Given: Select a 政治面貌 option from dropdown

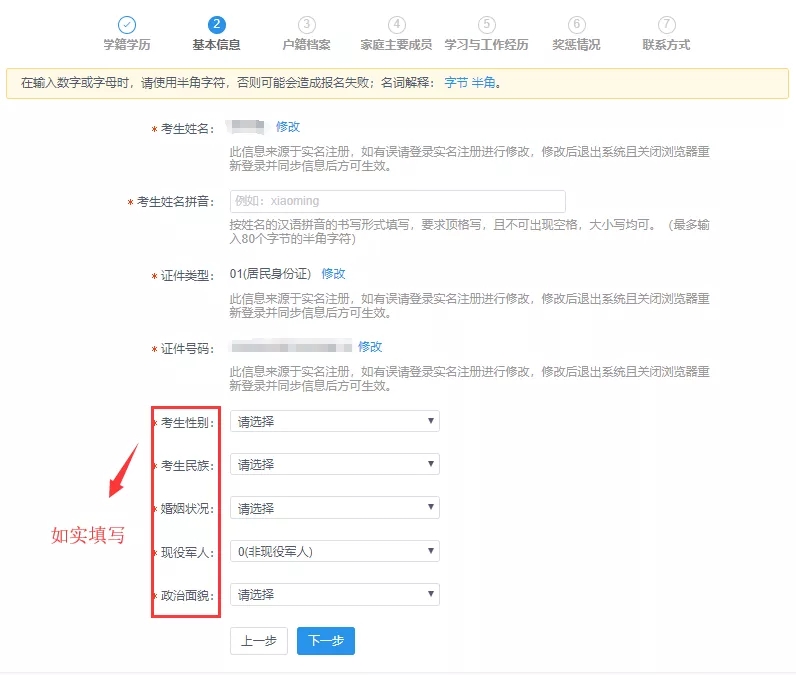Looking at the screenshot, I should tap(334, 594).
